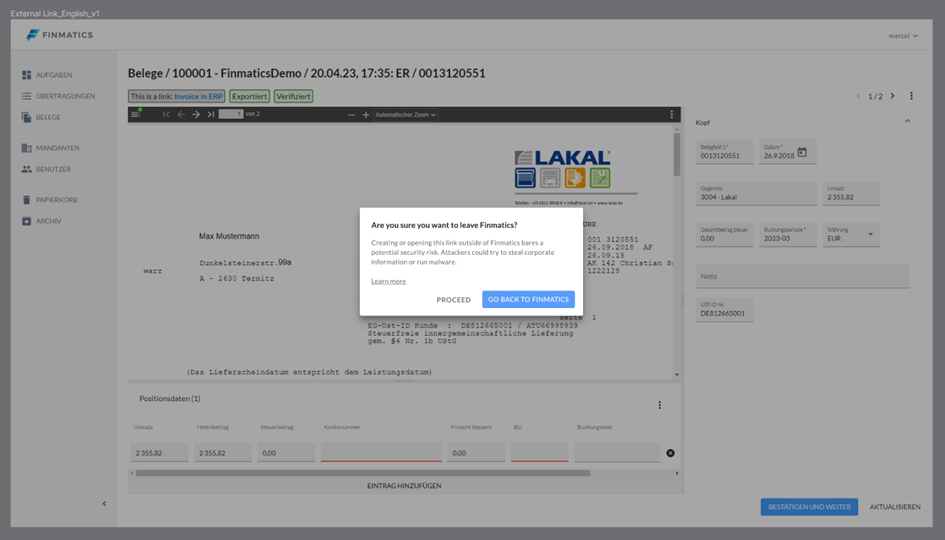Image resolution: width=945 pixels, height=540 pixels.
Task: Open the Währung EUR dropdown
Action: tap(851, 235)
